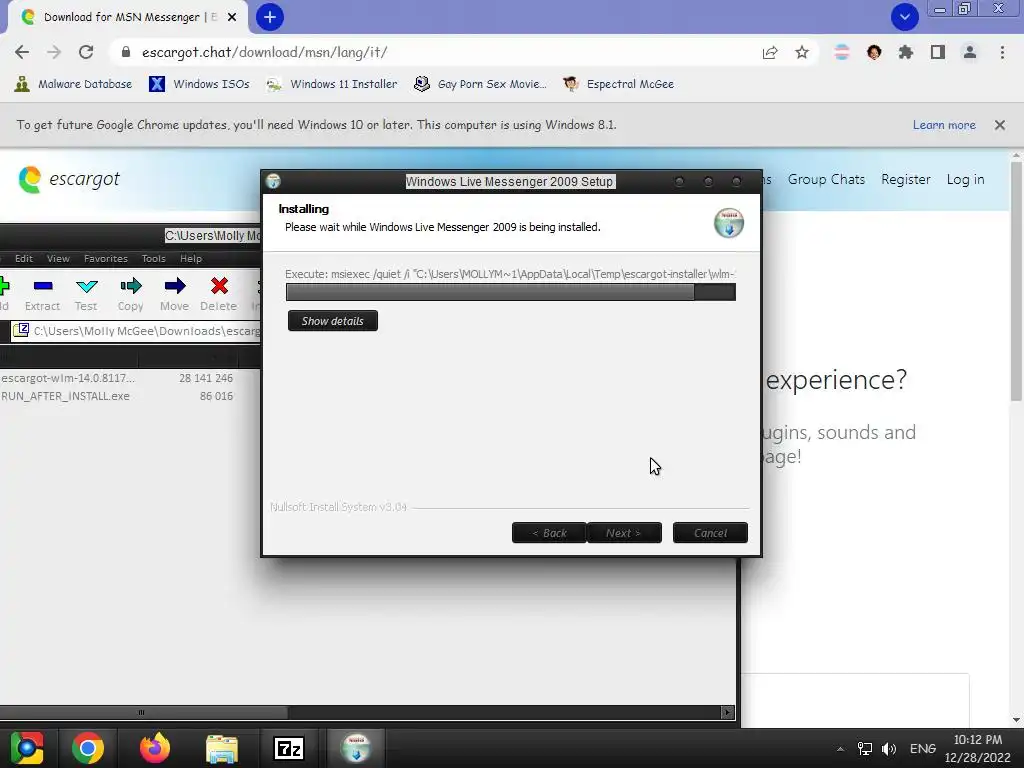Click the installer icon on the taskbar
This screenshot has width=1024, height=768.
coord(356,748)
